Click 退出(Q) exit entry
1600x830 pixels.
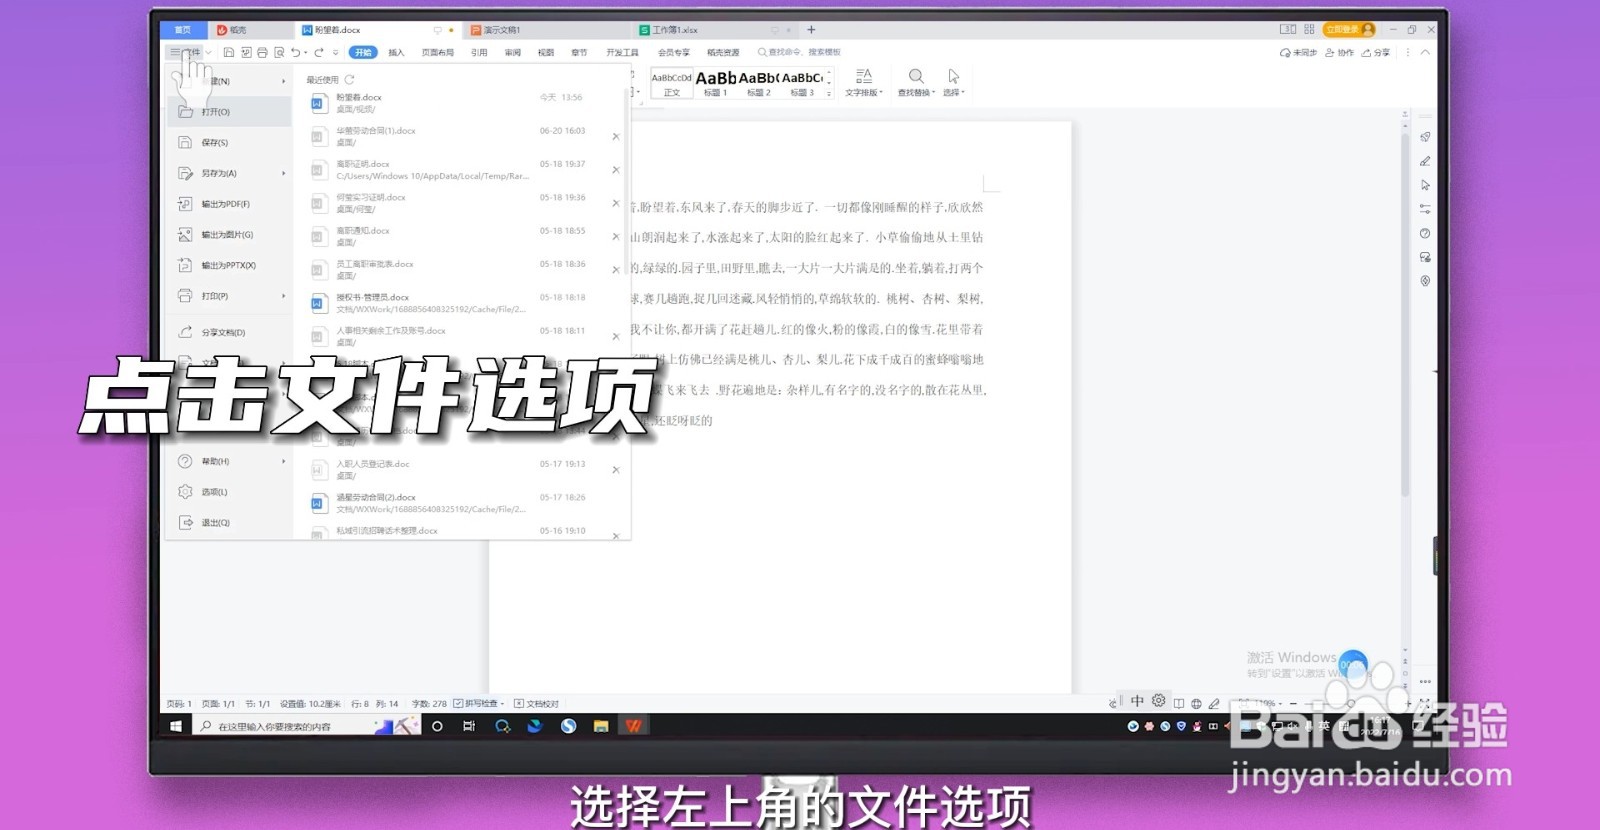(x=229, y=523)
